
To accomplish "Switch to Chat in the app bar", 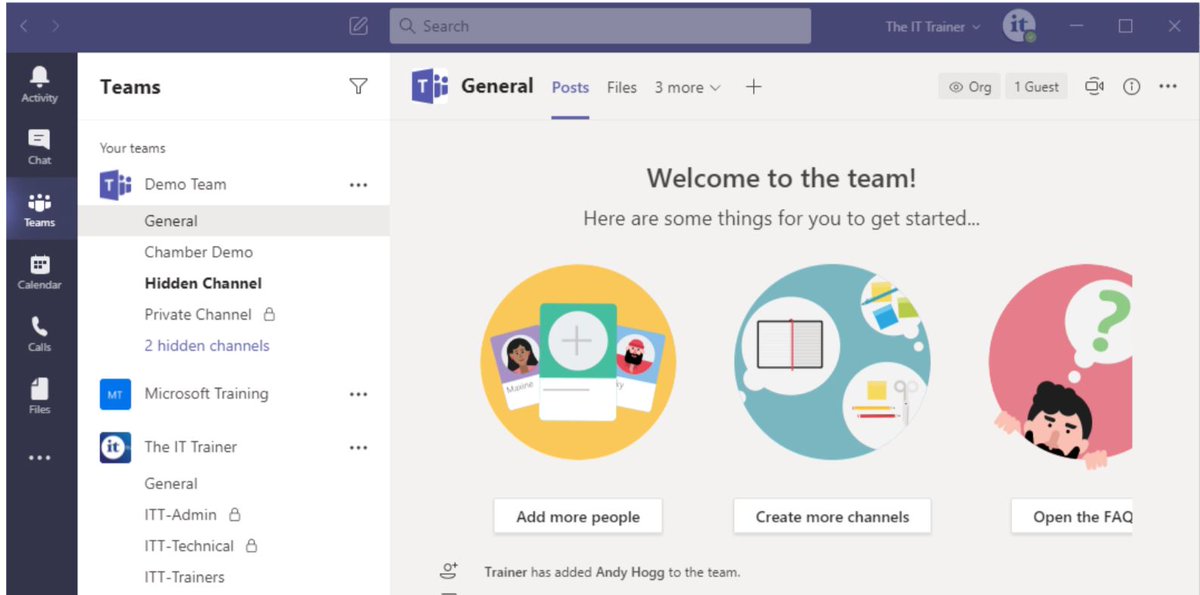I will click(39, 144).
